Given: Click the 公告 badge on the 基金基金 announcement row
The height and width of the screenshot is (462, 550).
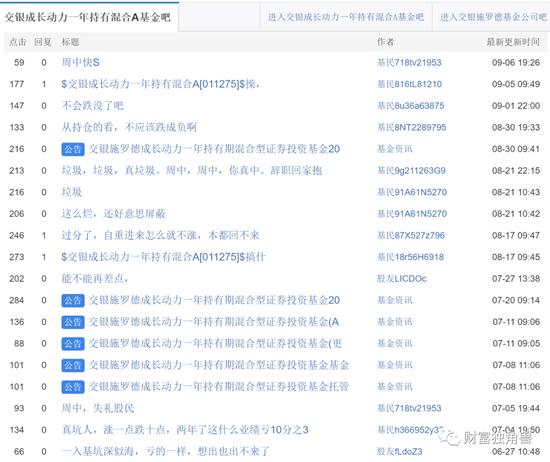Looking at the screenshot, I should click(x=73, y=366).
